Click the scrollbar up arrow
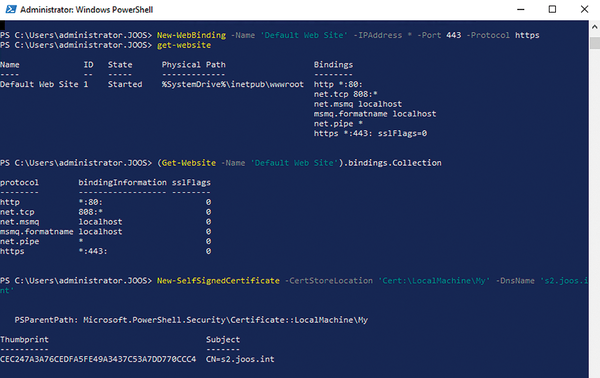The height and width of the screenshot is (378, 600). (x=594, y=27)
